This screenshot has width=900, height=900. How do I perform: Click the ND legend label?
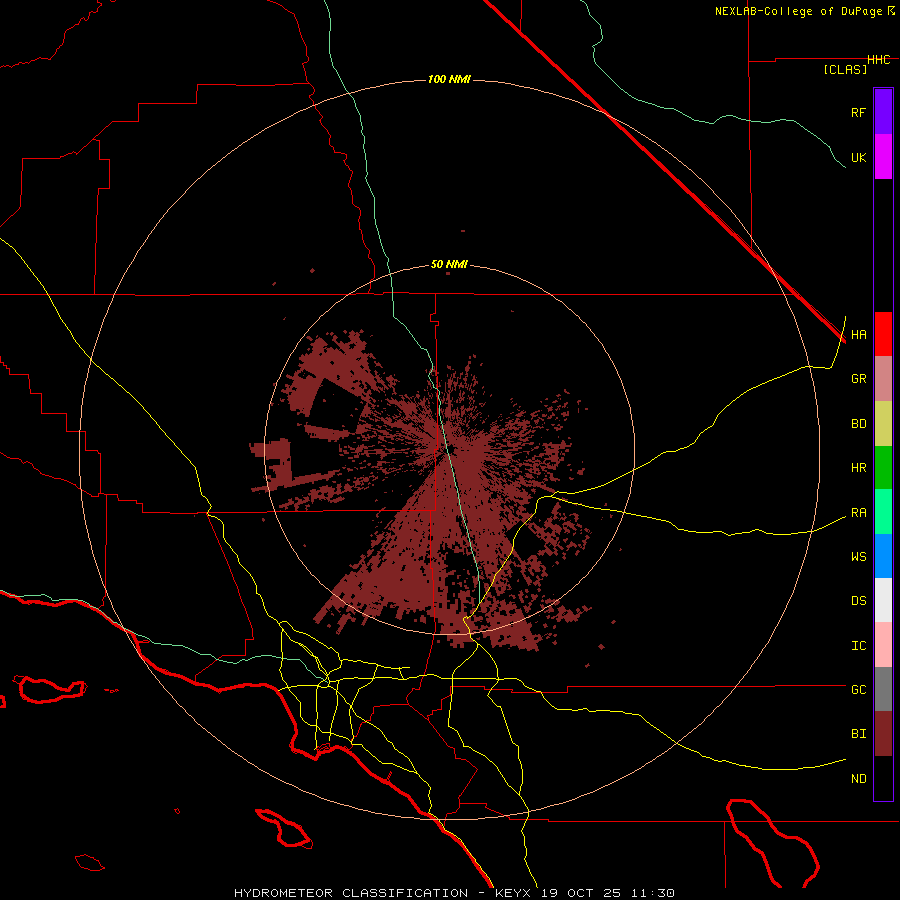(858, 778)
